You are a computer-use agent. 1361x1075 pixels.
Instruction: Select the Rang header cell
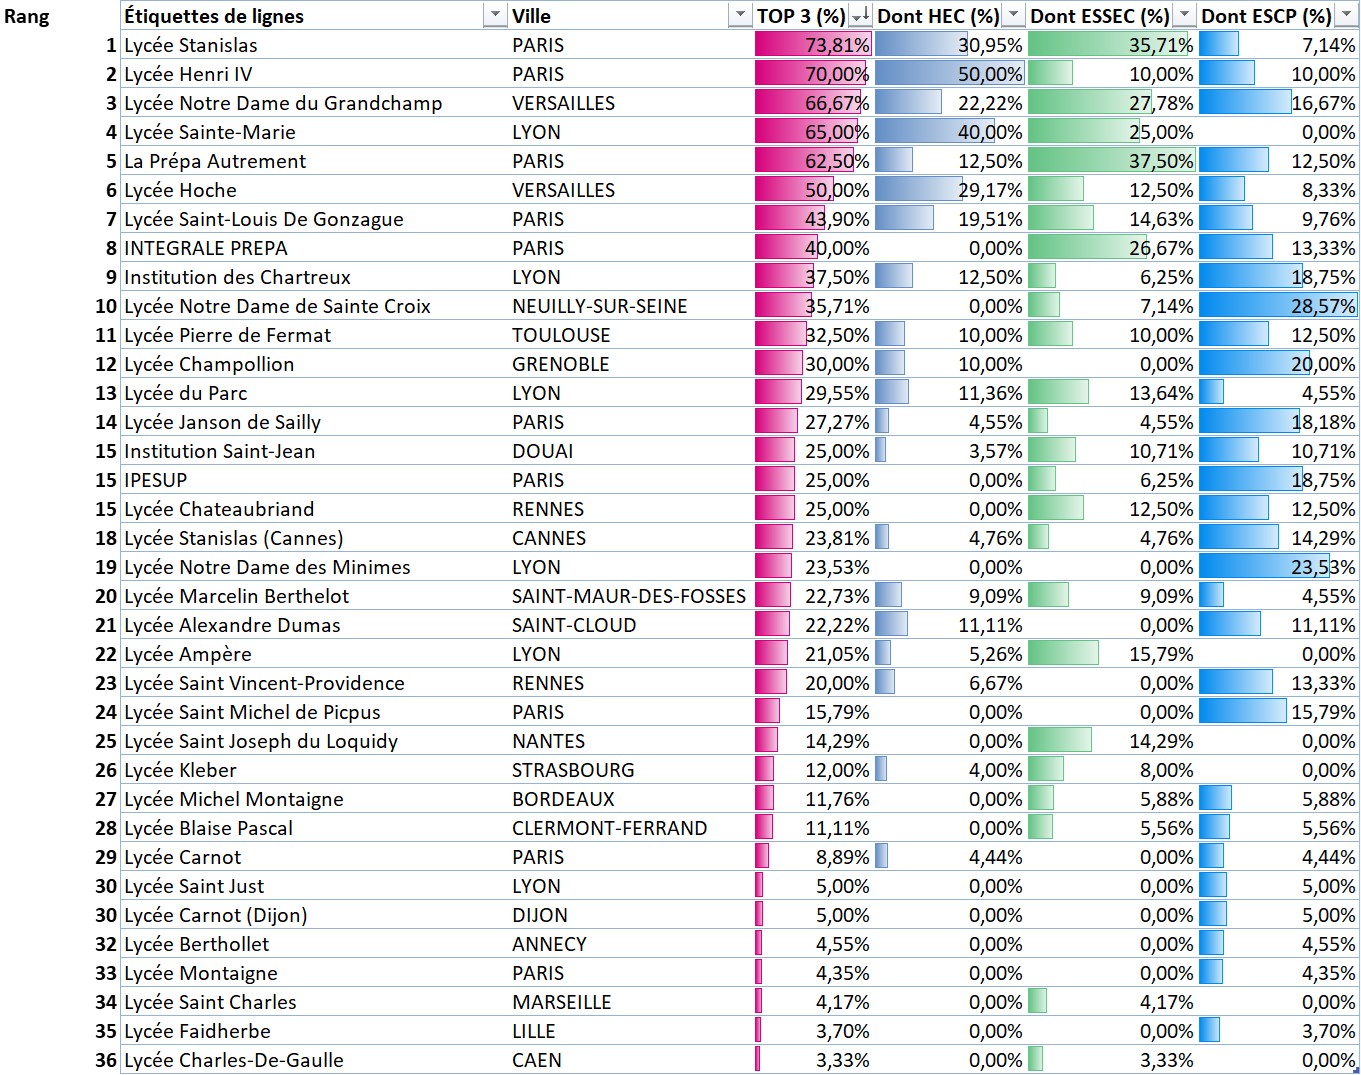coord(28,17)
